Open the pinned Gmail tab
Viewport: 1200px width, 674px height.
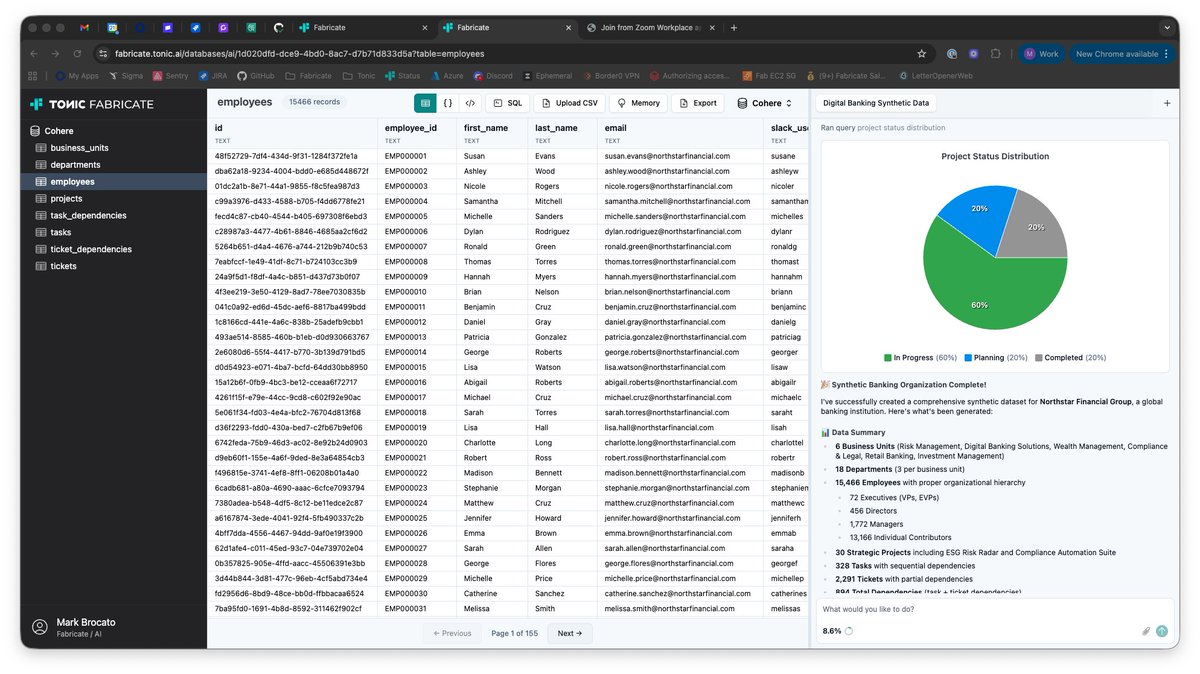pyautogui.click(x=84, y=28)
